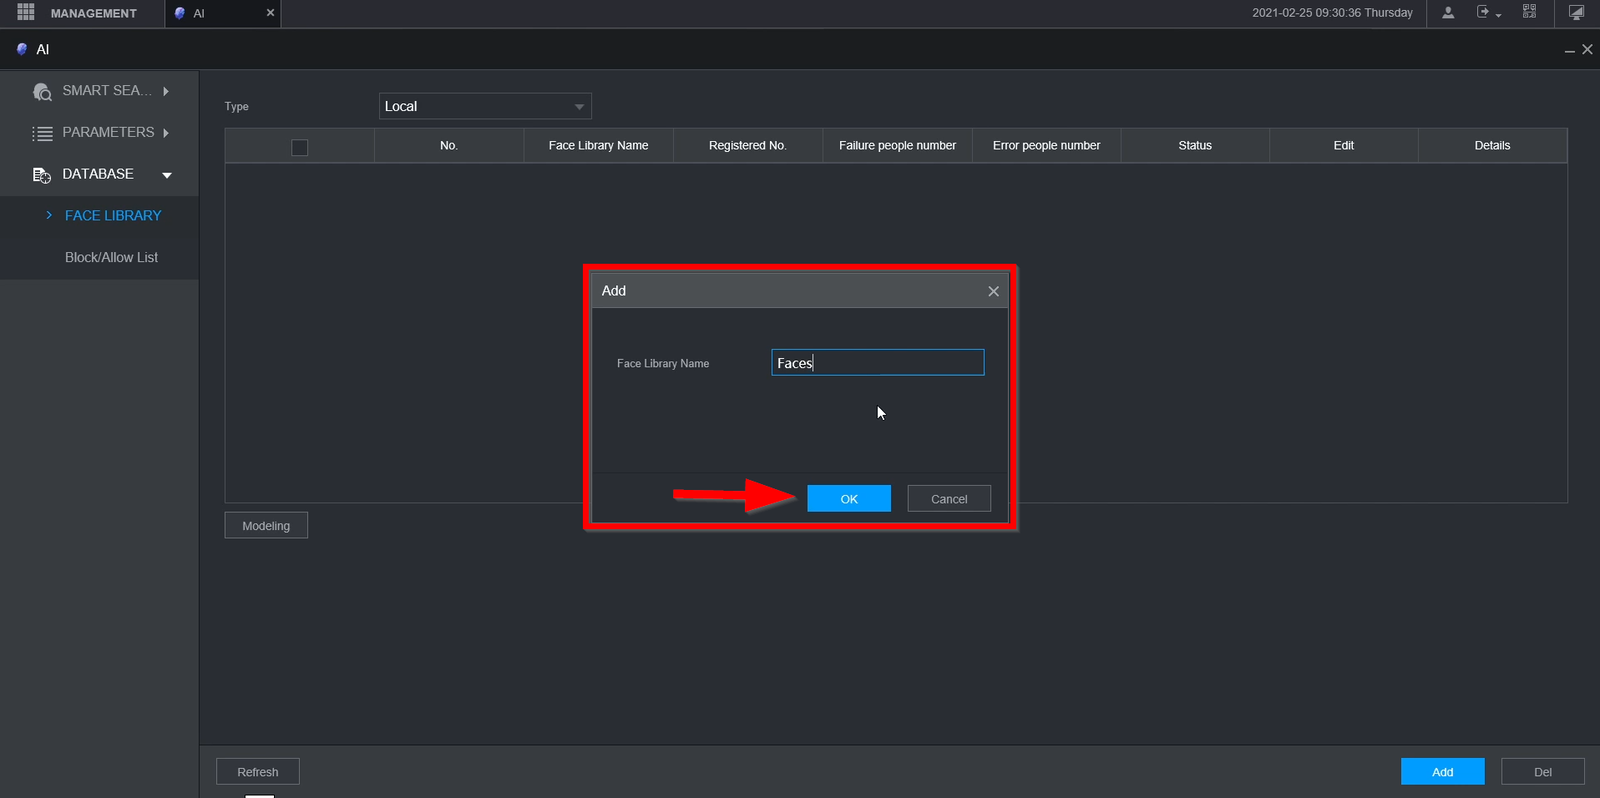1600x798 pixels.
Task: Expand the Smart Search submenu arrow
Action: (166, 91)
